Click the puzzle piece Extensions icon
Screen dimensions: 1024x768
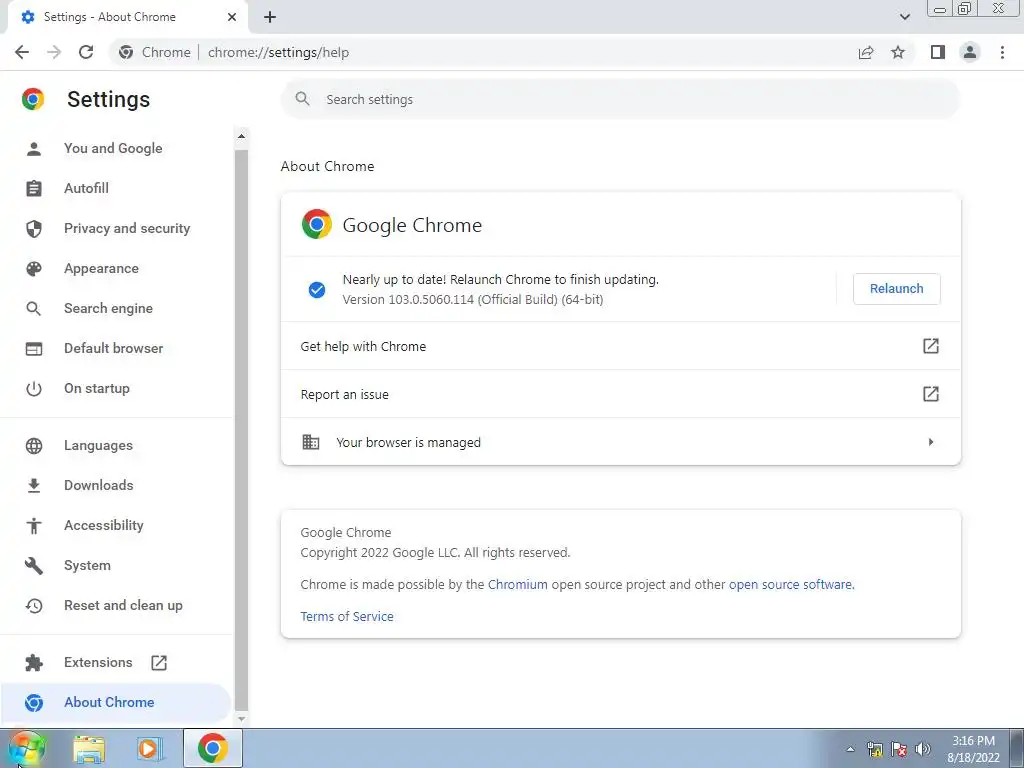click(x=33, y=663)
